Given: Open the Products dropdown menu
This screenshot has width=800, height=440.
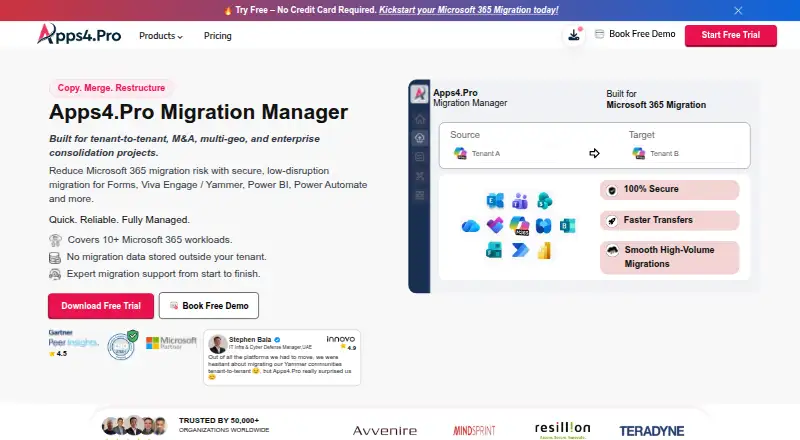Looking at the screenshot, I should point(161,36).
